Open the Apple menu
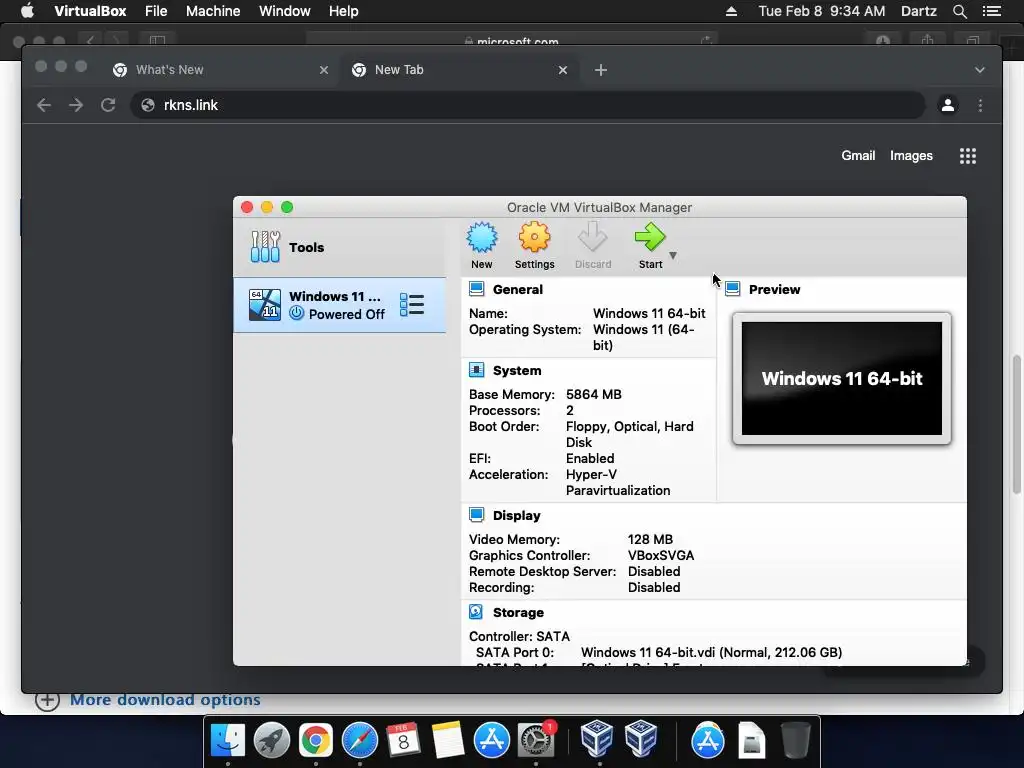 pyautogui.click(x=27, y=10)
